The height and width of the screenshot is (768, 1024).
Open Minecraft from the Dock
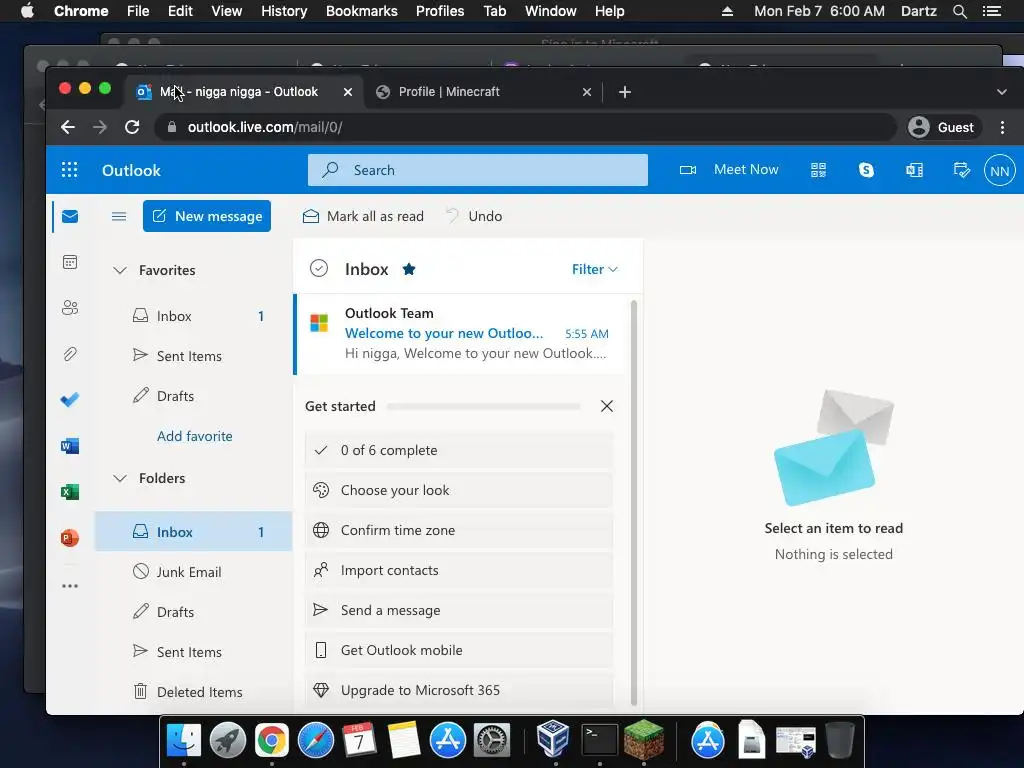643,739
